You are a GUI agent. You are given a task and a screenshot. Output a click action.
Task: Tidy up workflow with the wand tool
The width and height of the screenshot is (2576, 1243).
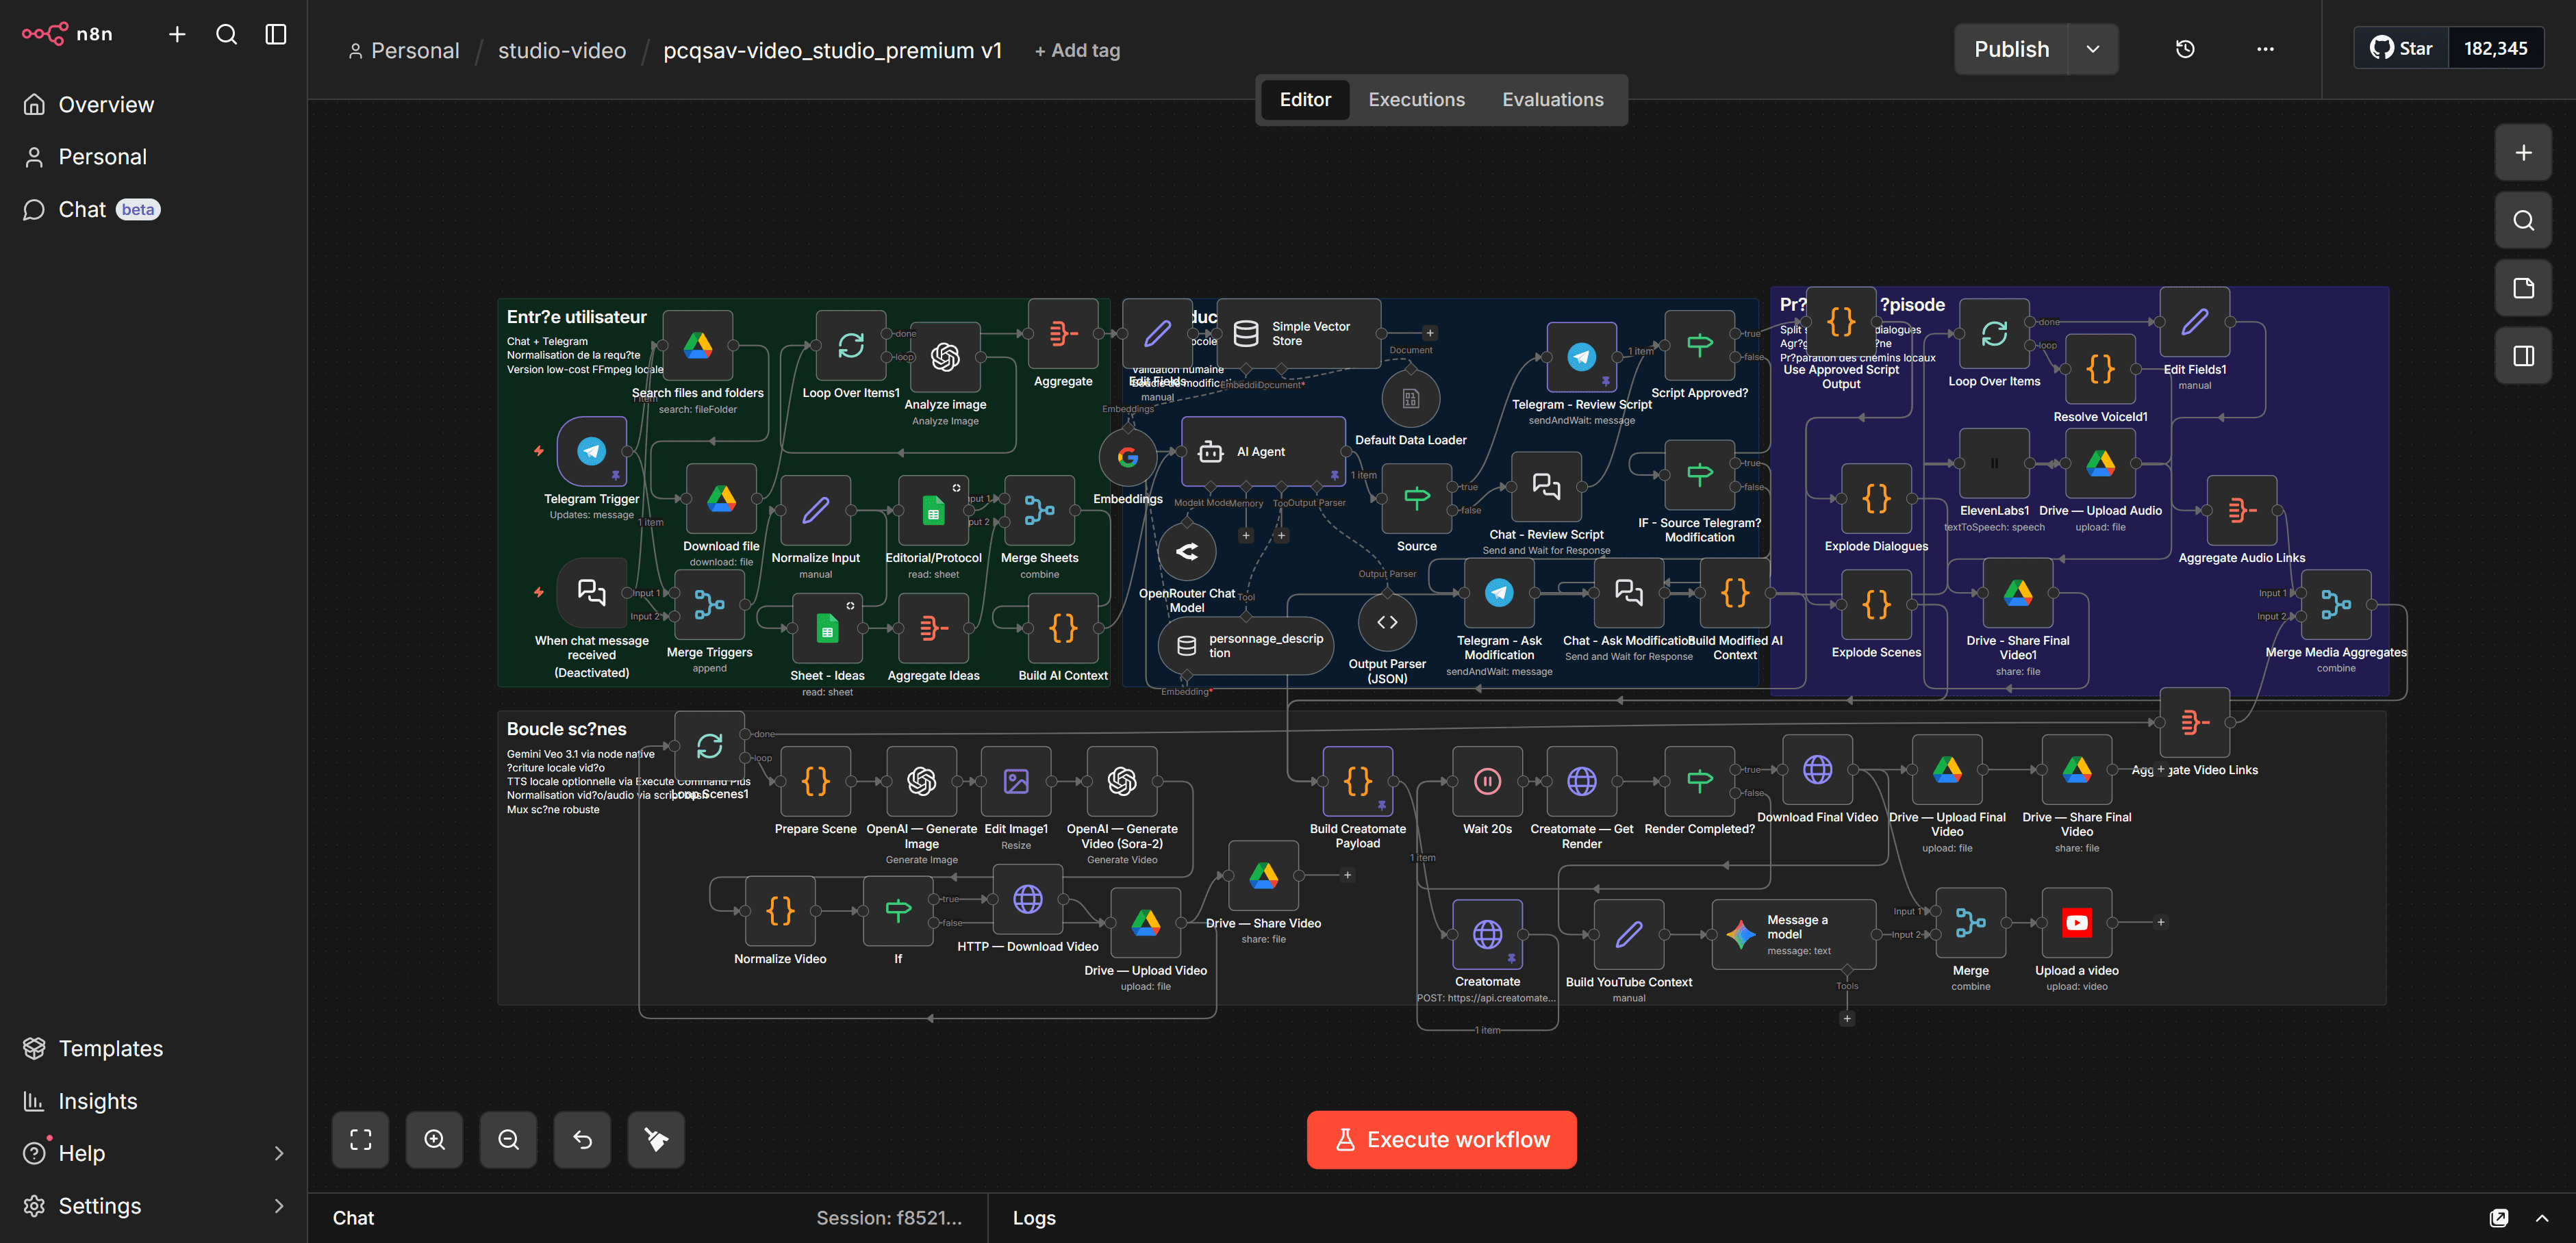click(x=656, y=1140)
